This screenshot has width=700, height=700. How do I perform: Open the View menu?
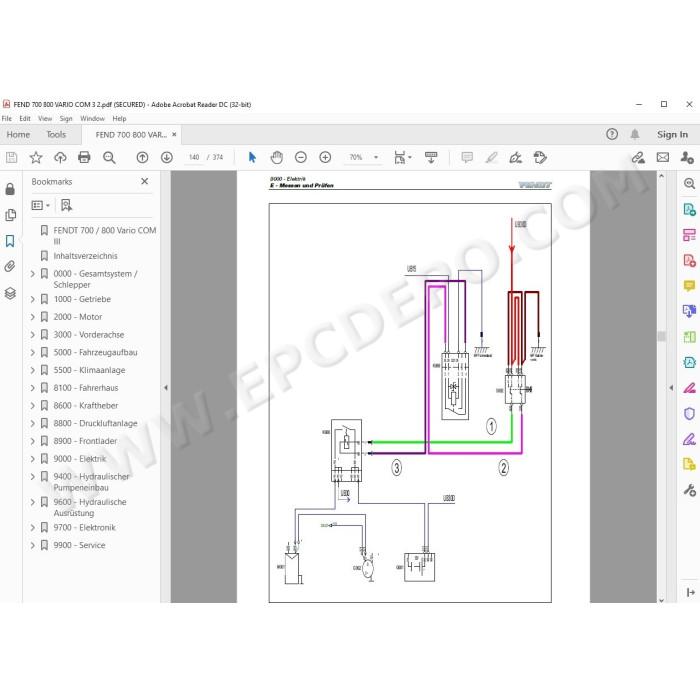click(x=45, y=118)
